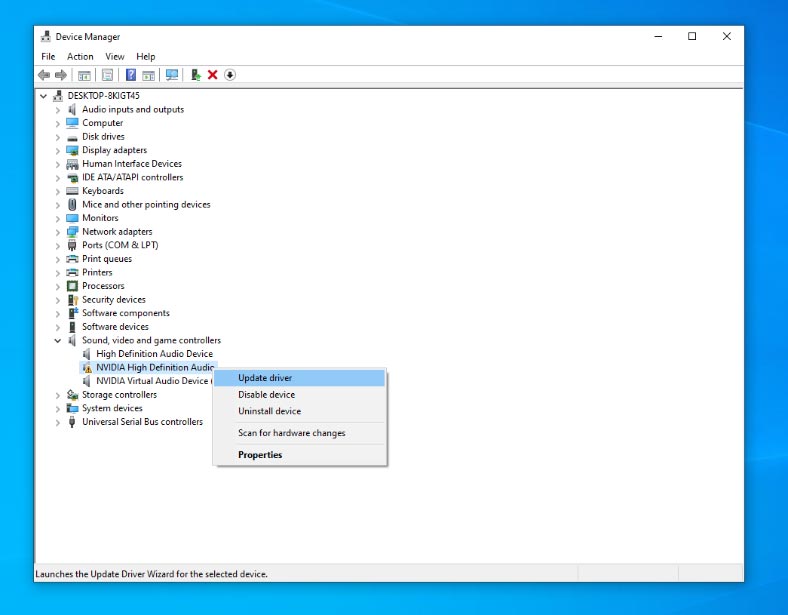Select Human Interface Devices text
Screen dimensions: 788x615
coord(132,163)
